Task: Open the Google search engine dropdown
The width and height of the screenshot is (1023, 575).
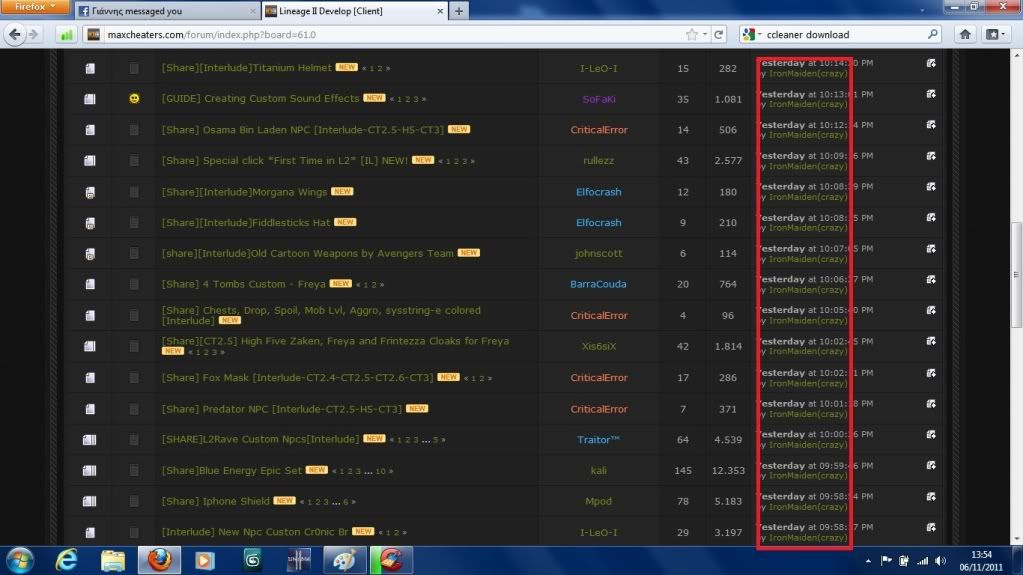Action: click(x=751, y=34)
